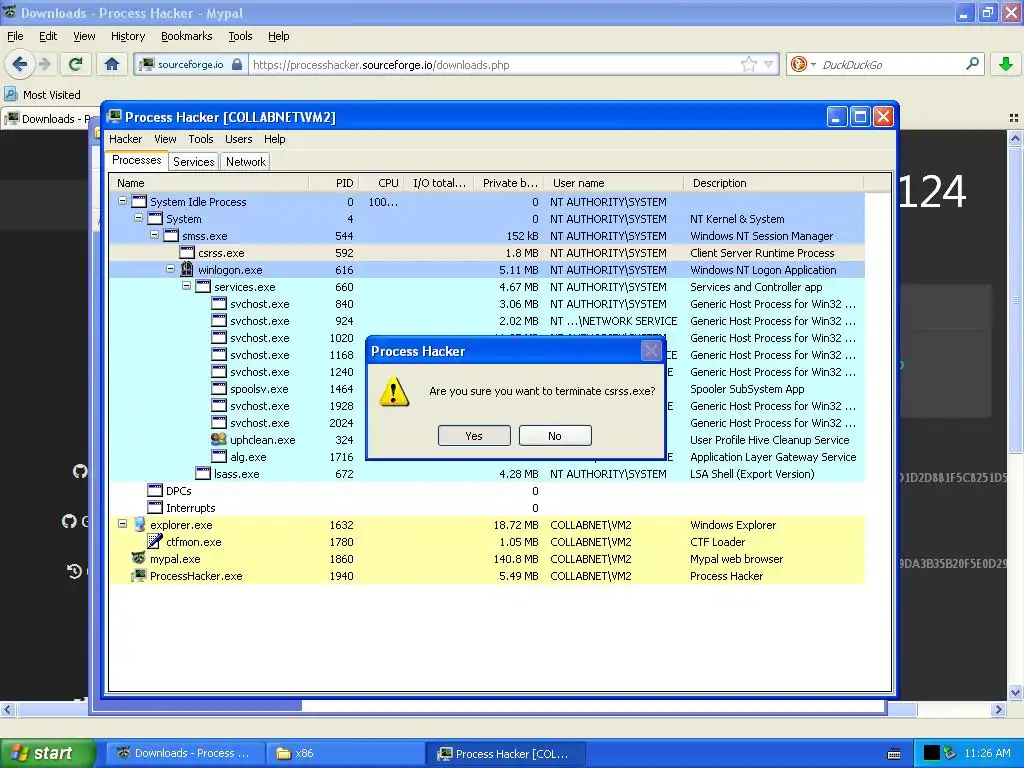The width and height of the screenshot is (1024, 768).
Task: Click the explorer.exe computer icon
Action: (x=139, y=524)
